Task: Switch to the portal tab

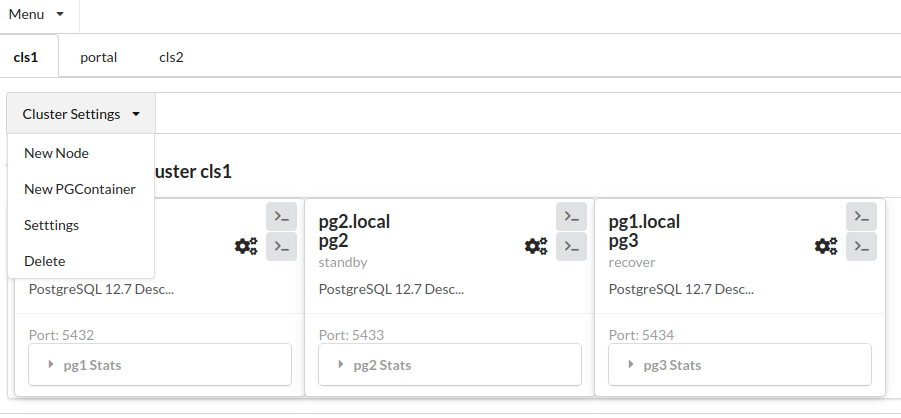Action: (99, 57)
